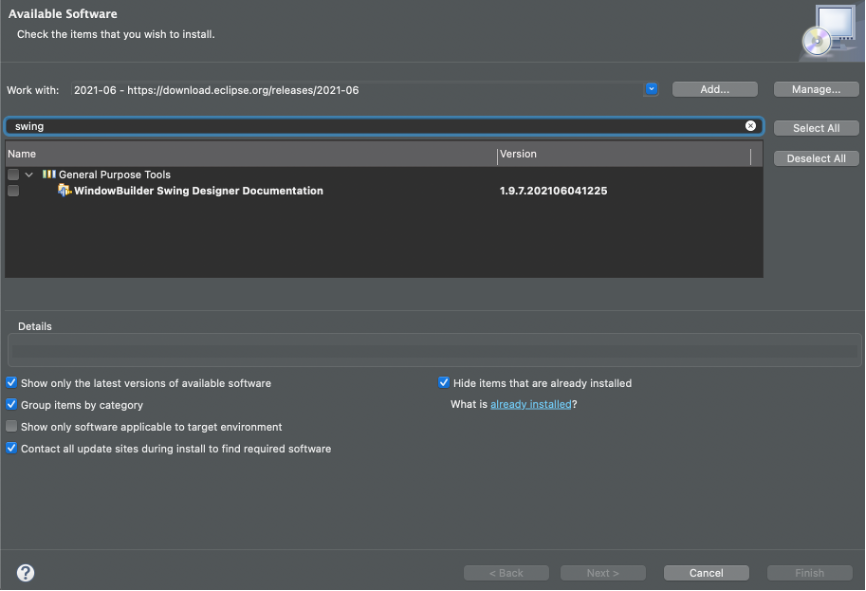866x591 pixels.
Task: Click Deselect All button
Action: point(816,159)
